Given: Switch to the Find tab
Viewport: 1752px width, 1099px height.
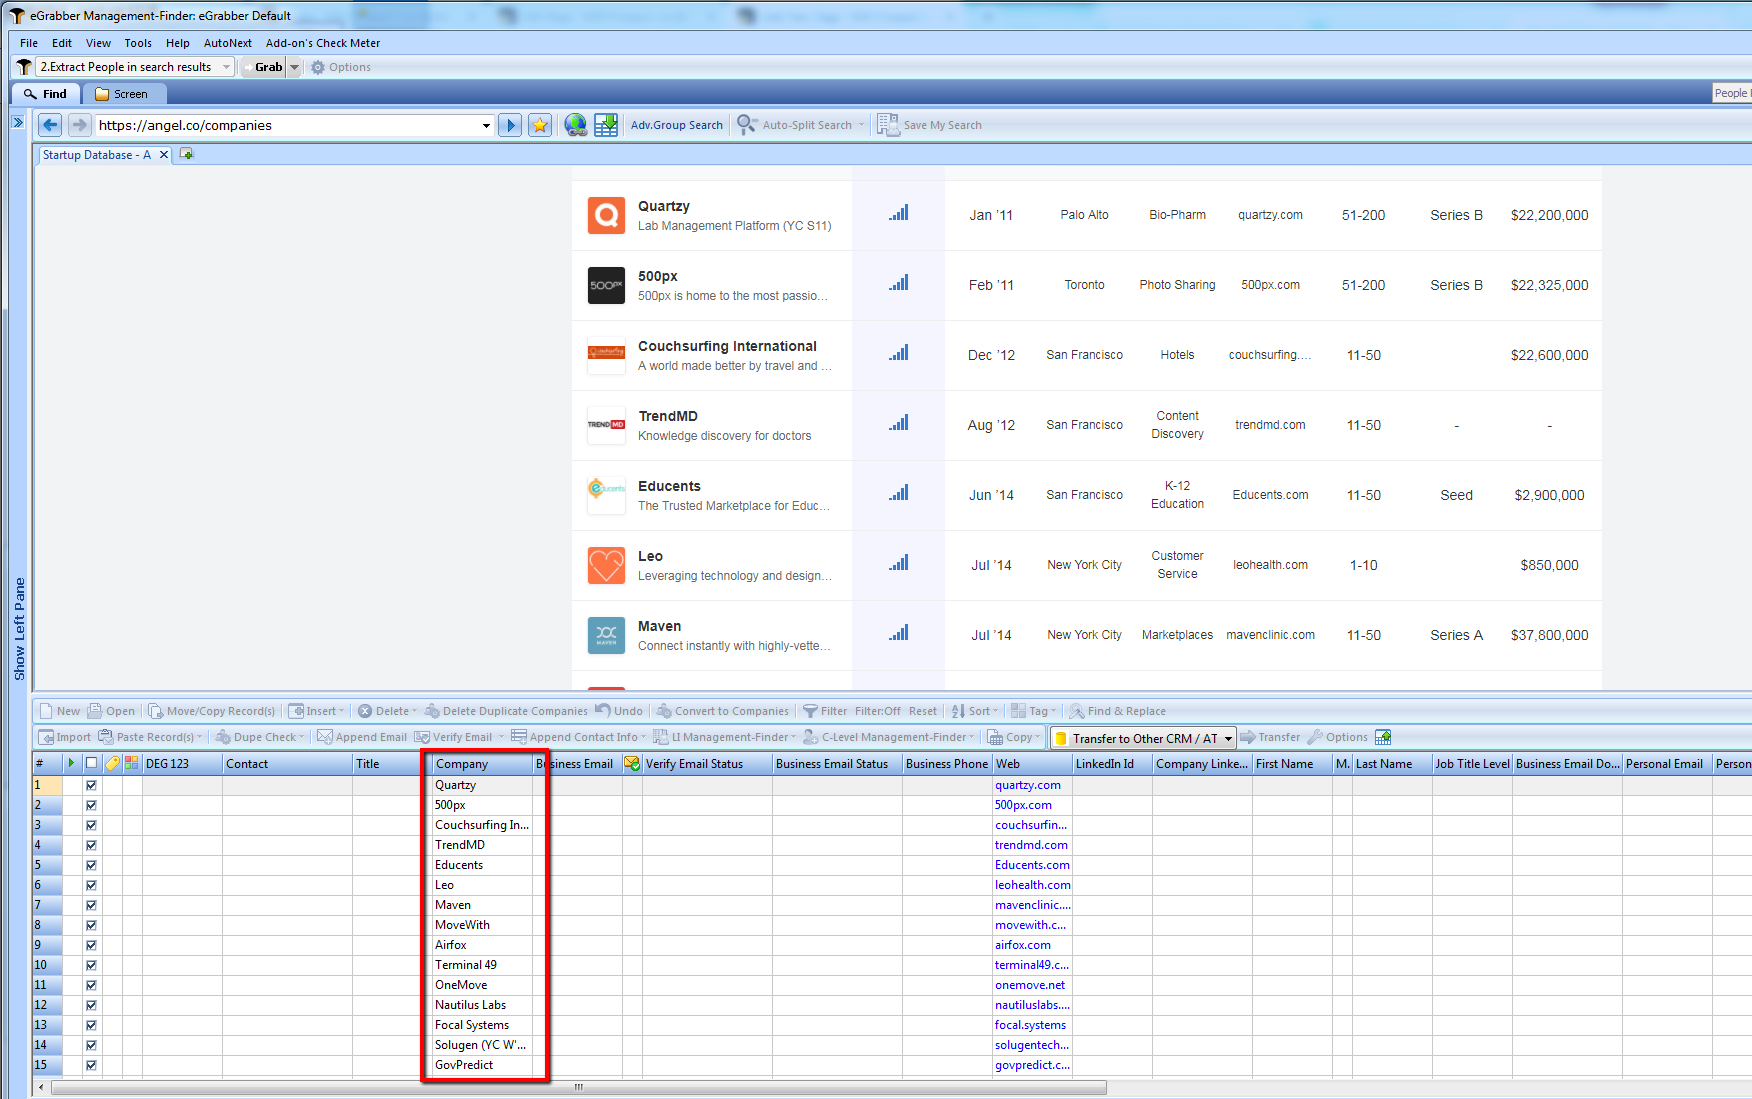Looking at the screenshot, I should click(46, 94).
